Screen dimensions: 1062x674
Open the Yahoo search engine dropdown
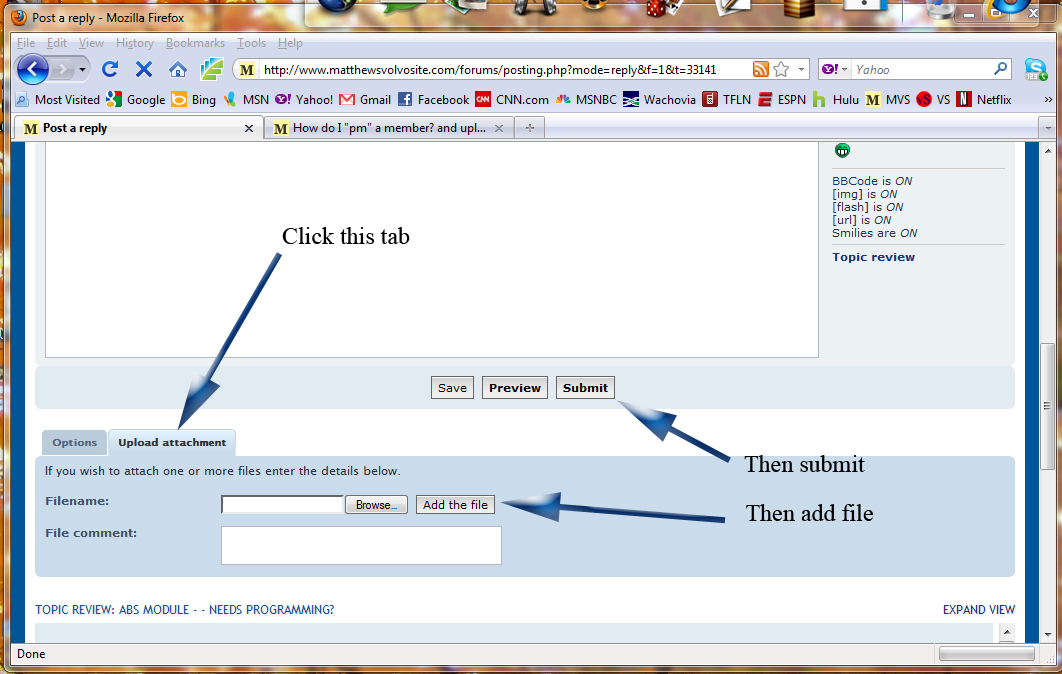point(834,69)
